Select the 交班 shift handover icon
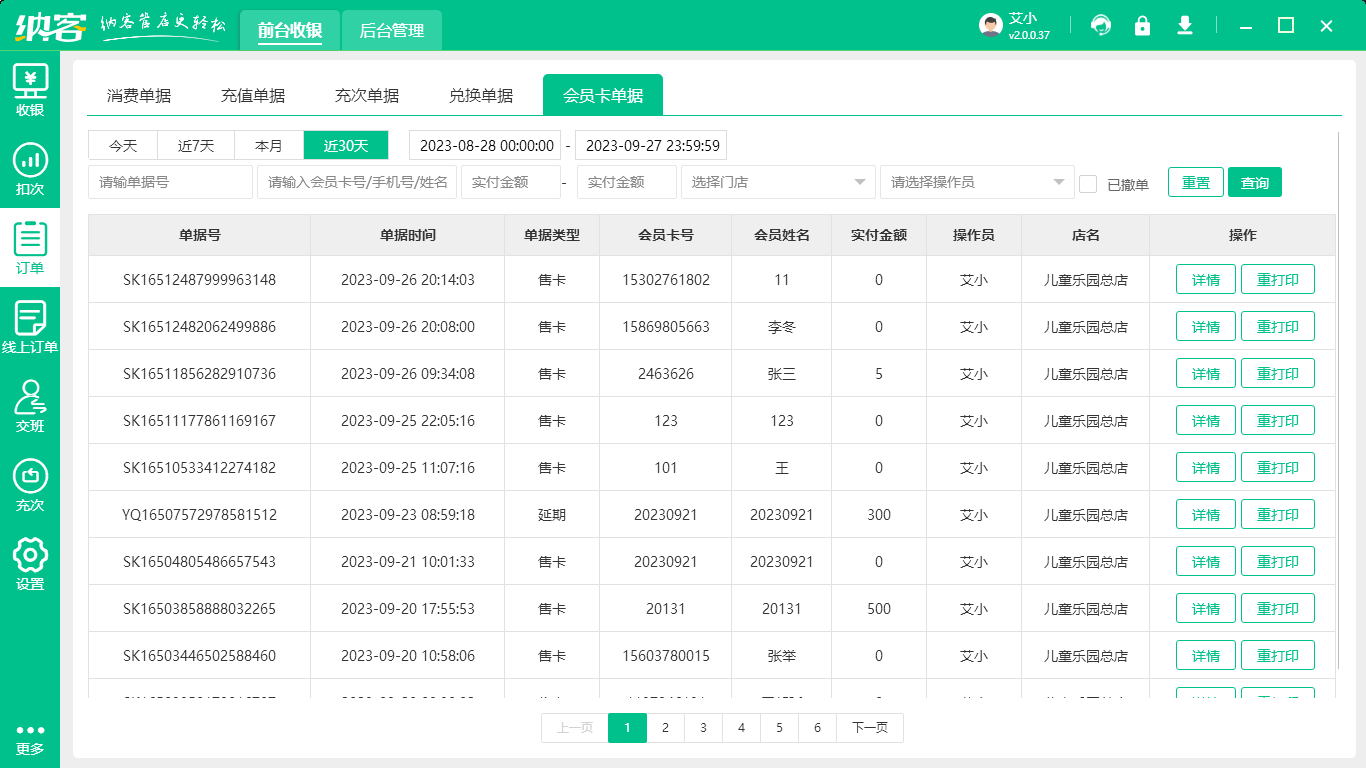This screenshot has height=768, width=1366. (x=30, y=405)
